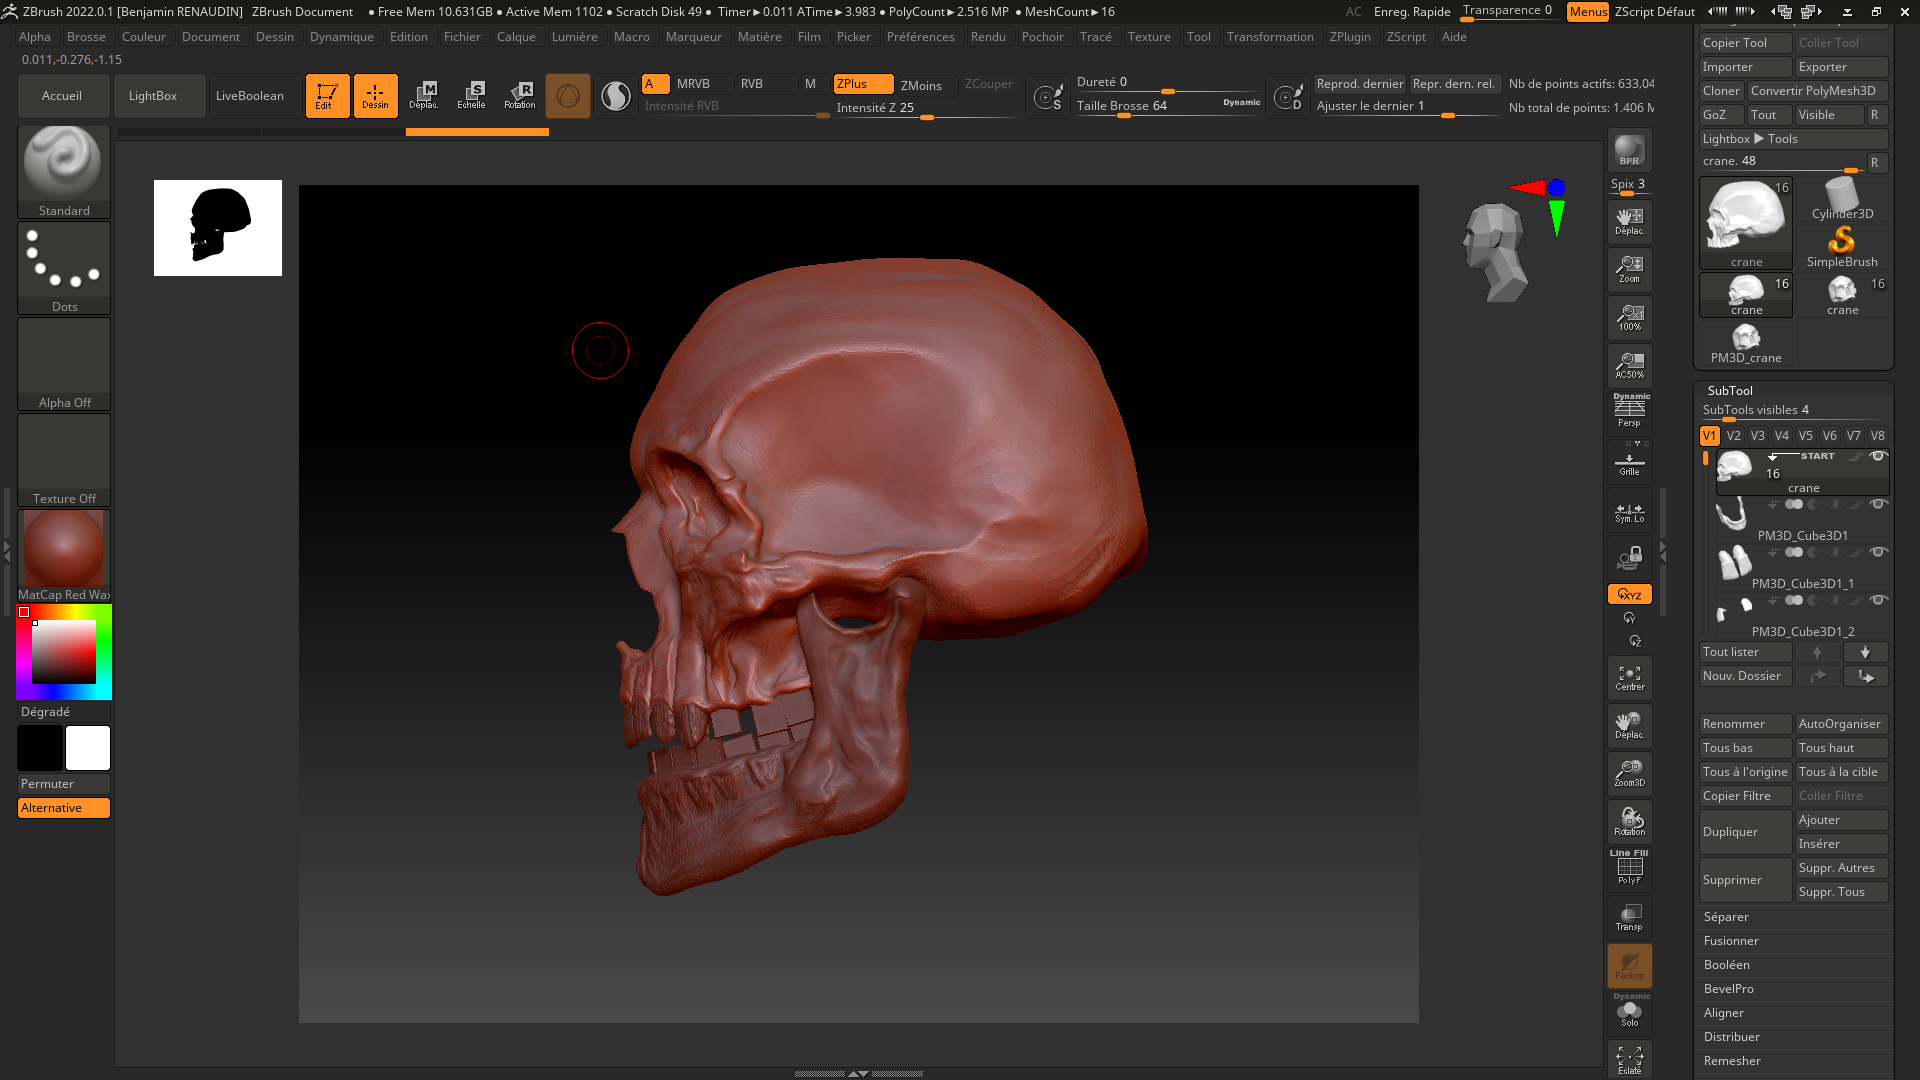
Task: Click Convertir PolyMesh3D button
Action: tap(1817, 91)
